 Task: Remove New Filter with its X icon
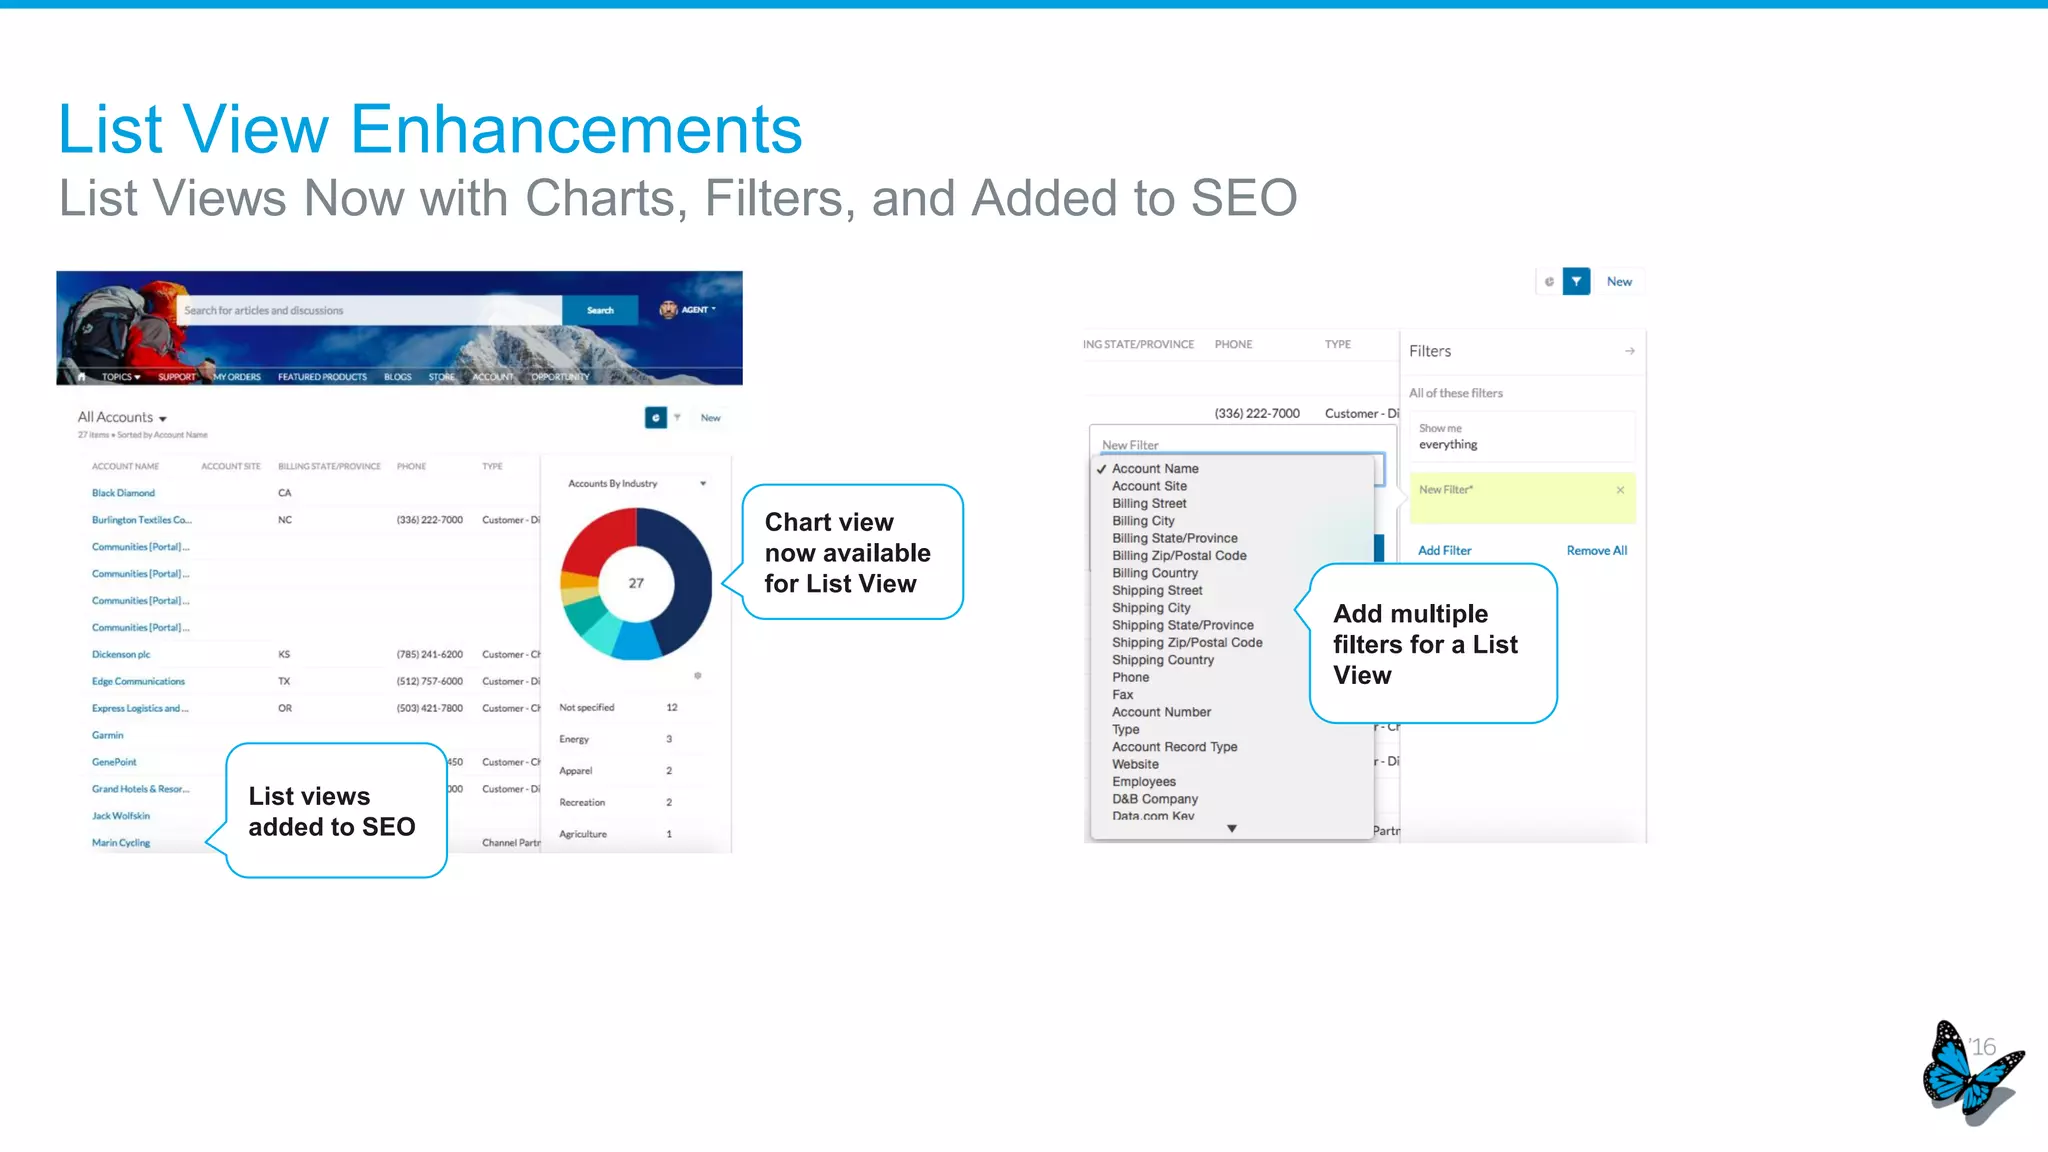click(1620, 490)
